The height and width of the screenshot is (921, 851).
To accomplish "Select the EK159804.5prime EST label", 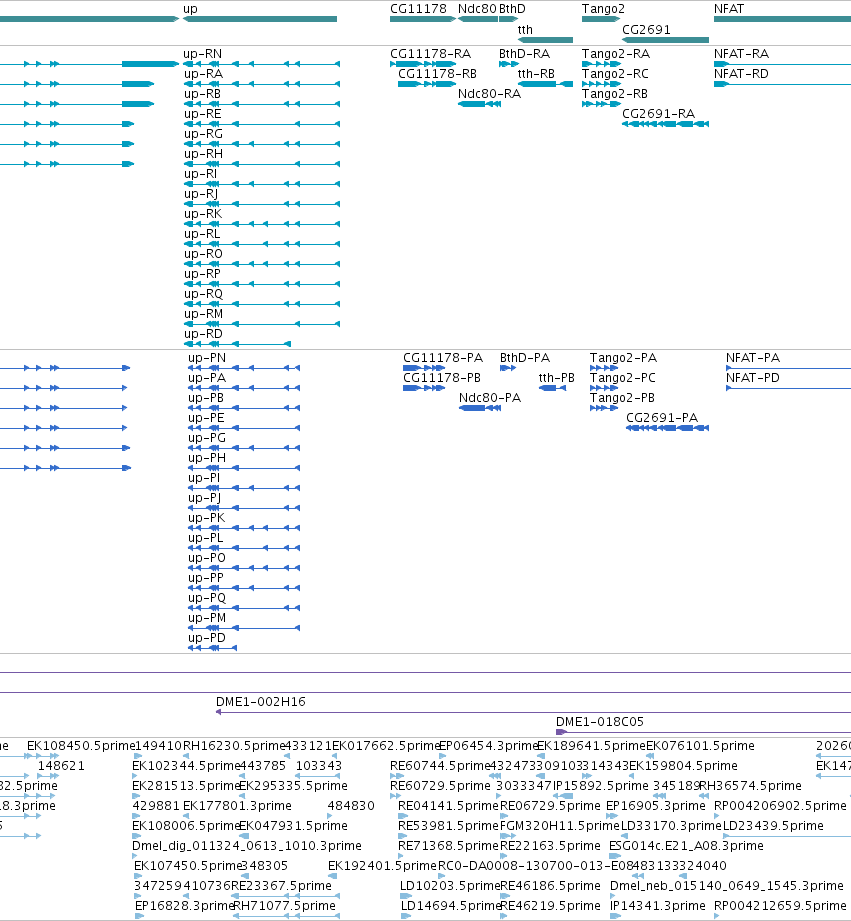I will 684,765.
